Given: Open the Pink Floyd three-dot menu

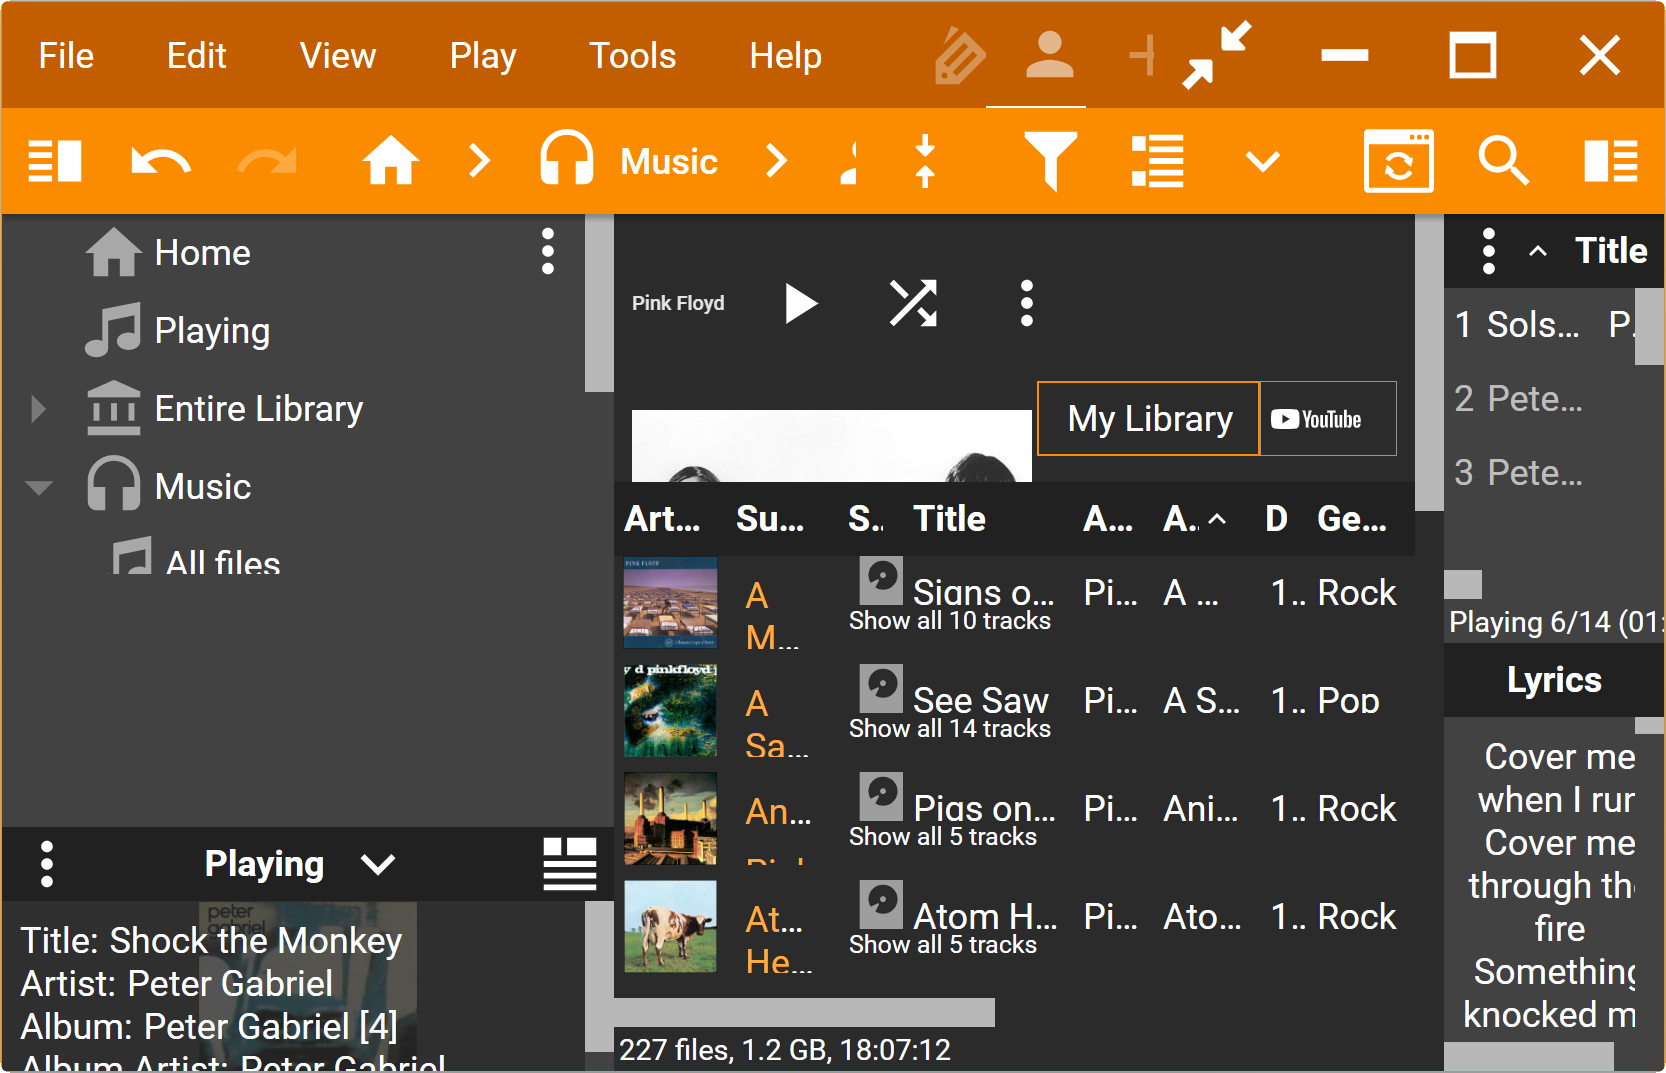Looking at the screenshot, I should [x=1026, y=303].
